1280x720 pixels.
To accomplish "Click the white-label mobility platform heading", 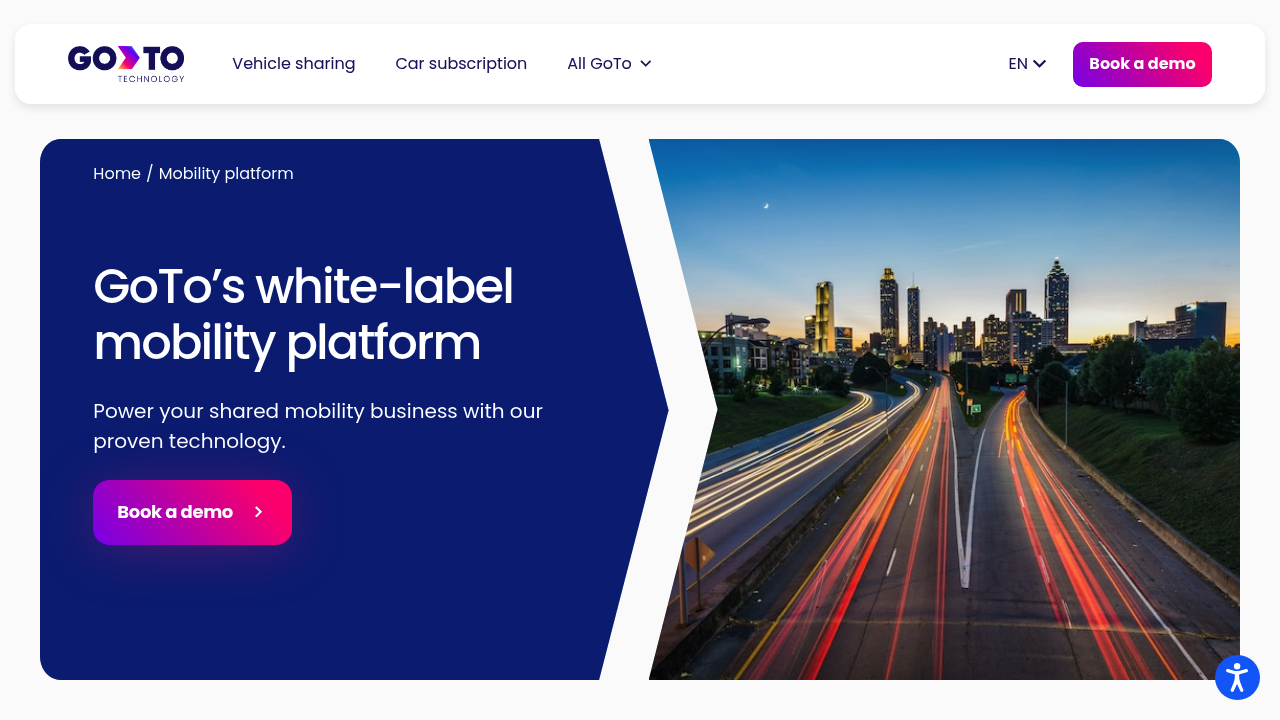I will point(303,315).
